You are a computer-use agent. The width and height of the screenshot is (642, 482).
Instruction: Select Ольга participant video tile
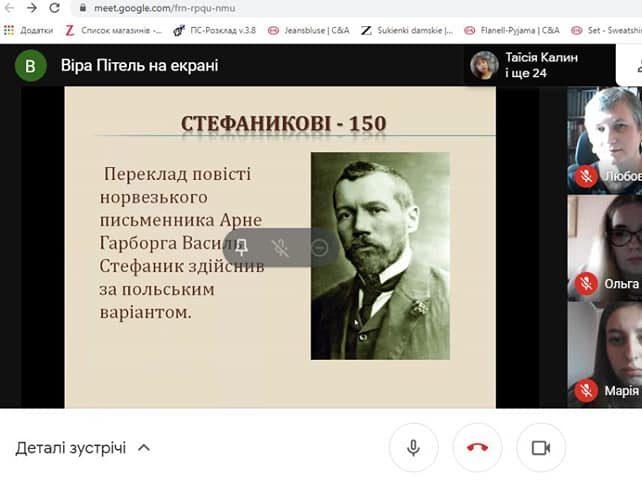[604, 248]
